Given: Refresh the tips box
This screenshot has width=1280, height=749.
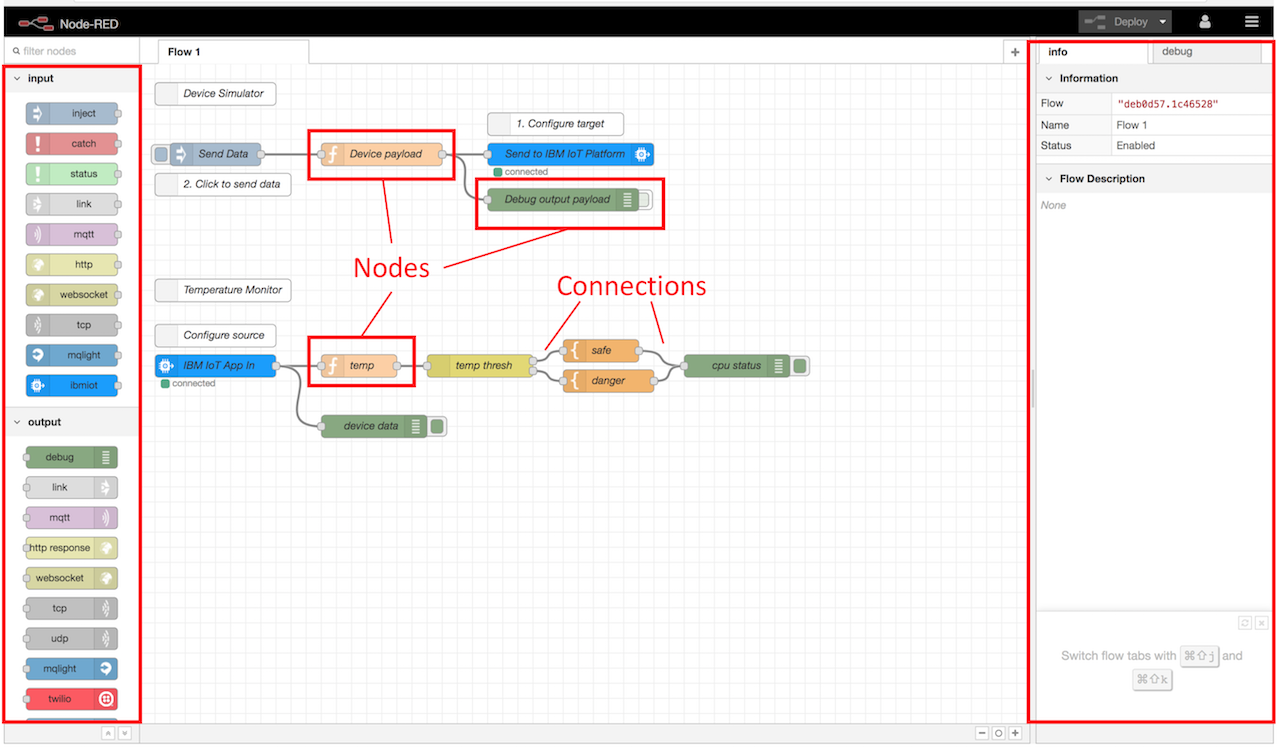Looking at the screenshot, I should click(1245, 622).
